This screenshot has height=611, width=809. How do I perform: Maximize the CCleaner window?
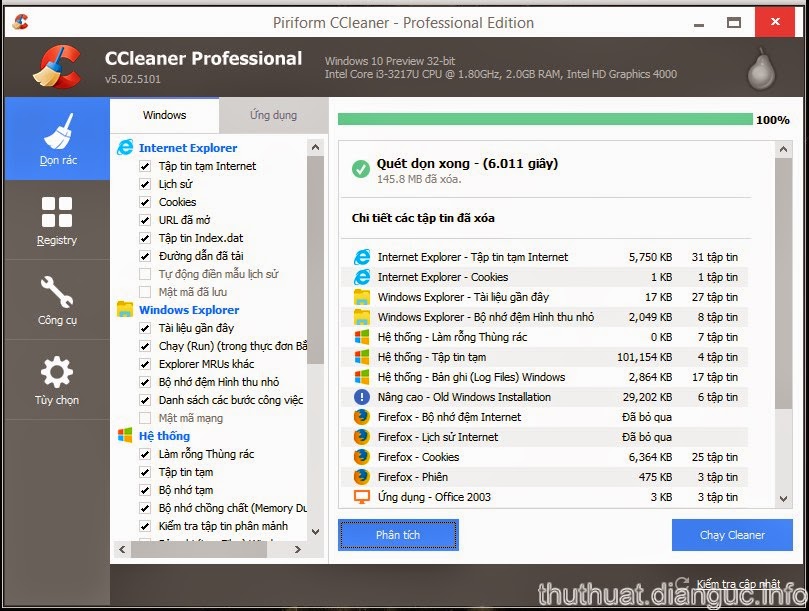click(x=734, y=22)
